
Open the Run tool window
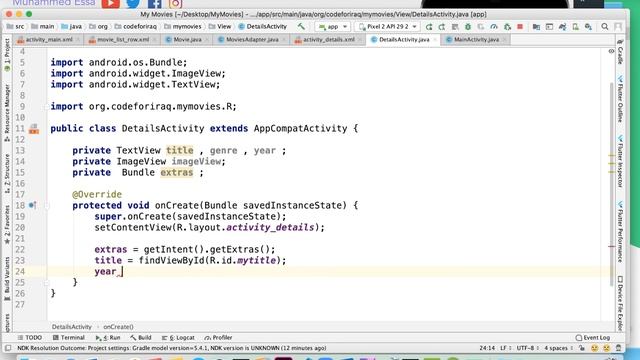click(x=108, y=338)
